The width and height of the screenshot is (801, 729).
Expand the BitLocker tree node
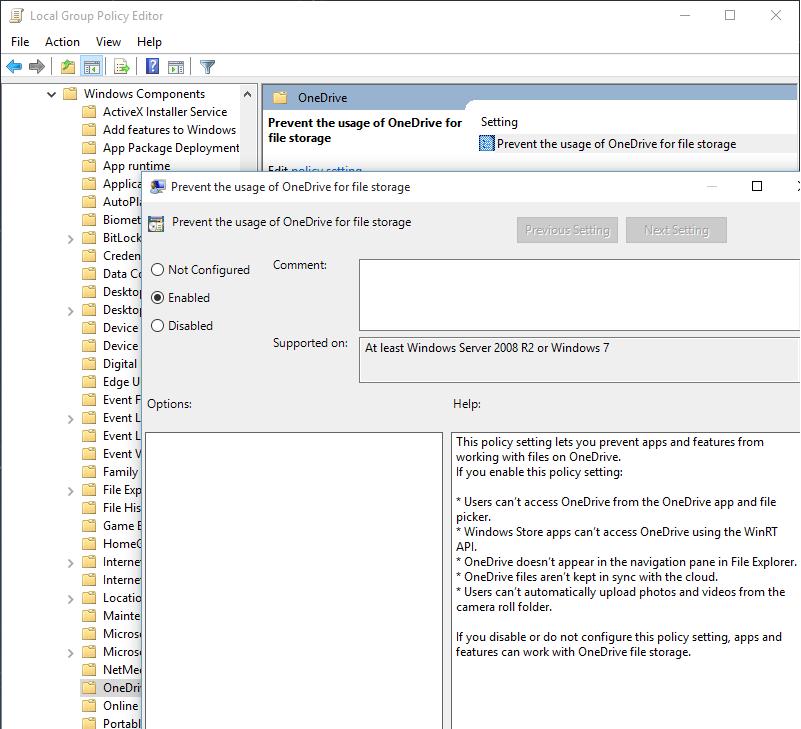pyautogui.click(x=70, y=239)
